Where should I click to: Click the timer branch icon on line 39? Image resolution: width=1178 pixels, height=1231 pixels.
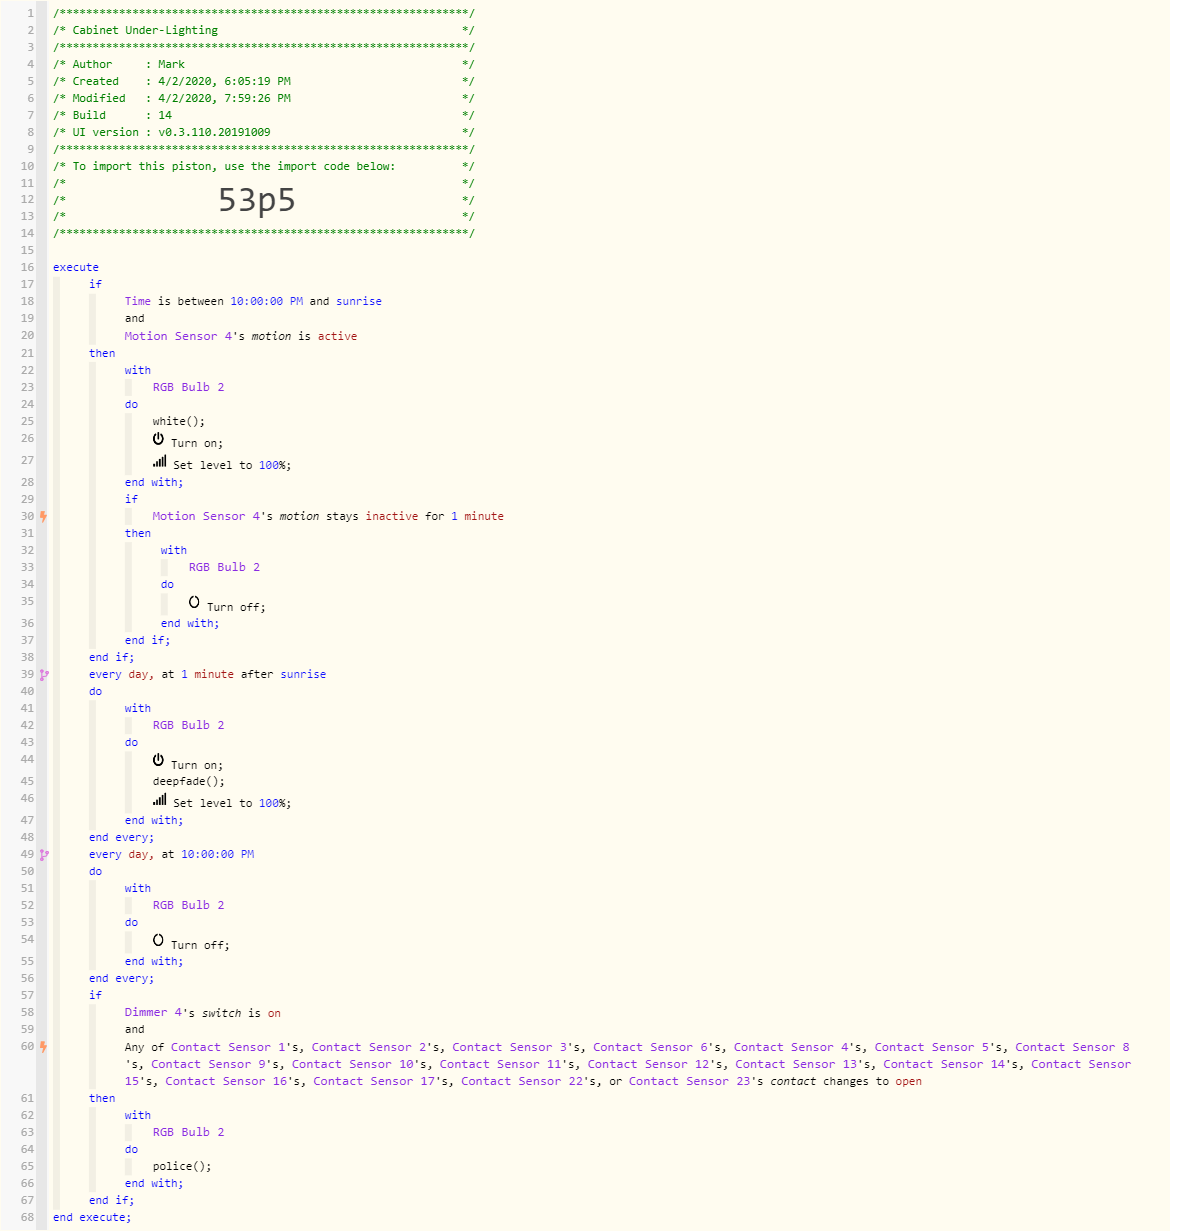(43, 674)
